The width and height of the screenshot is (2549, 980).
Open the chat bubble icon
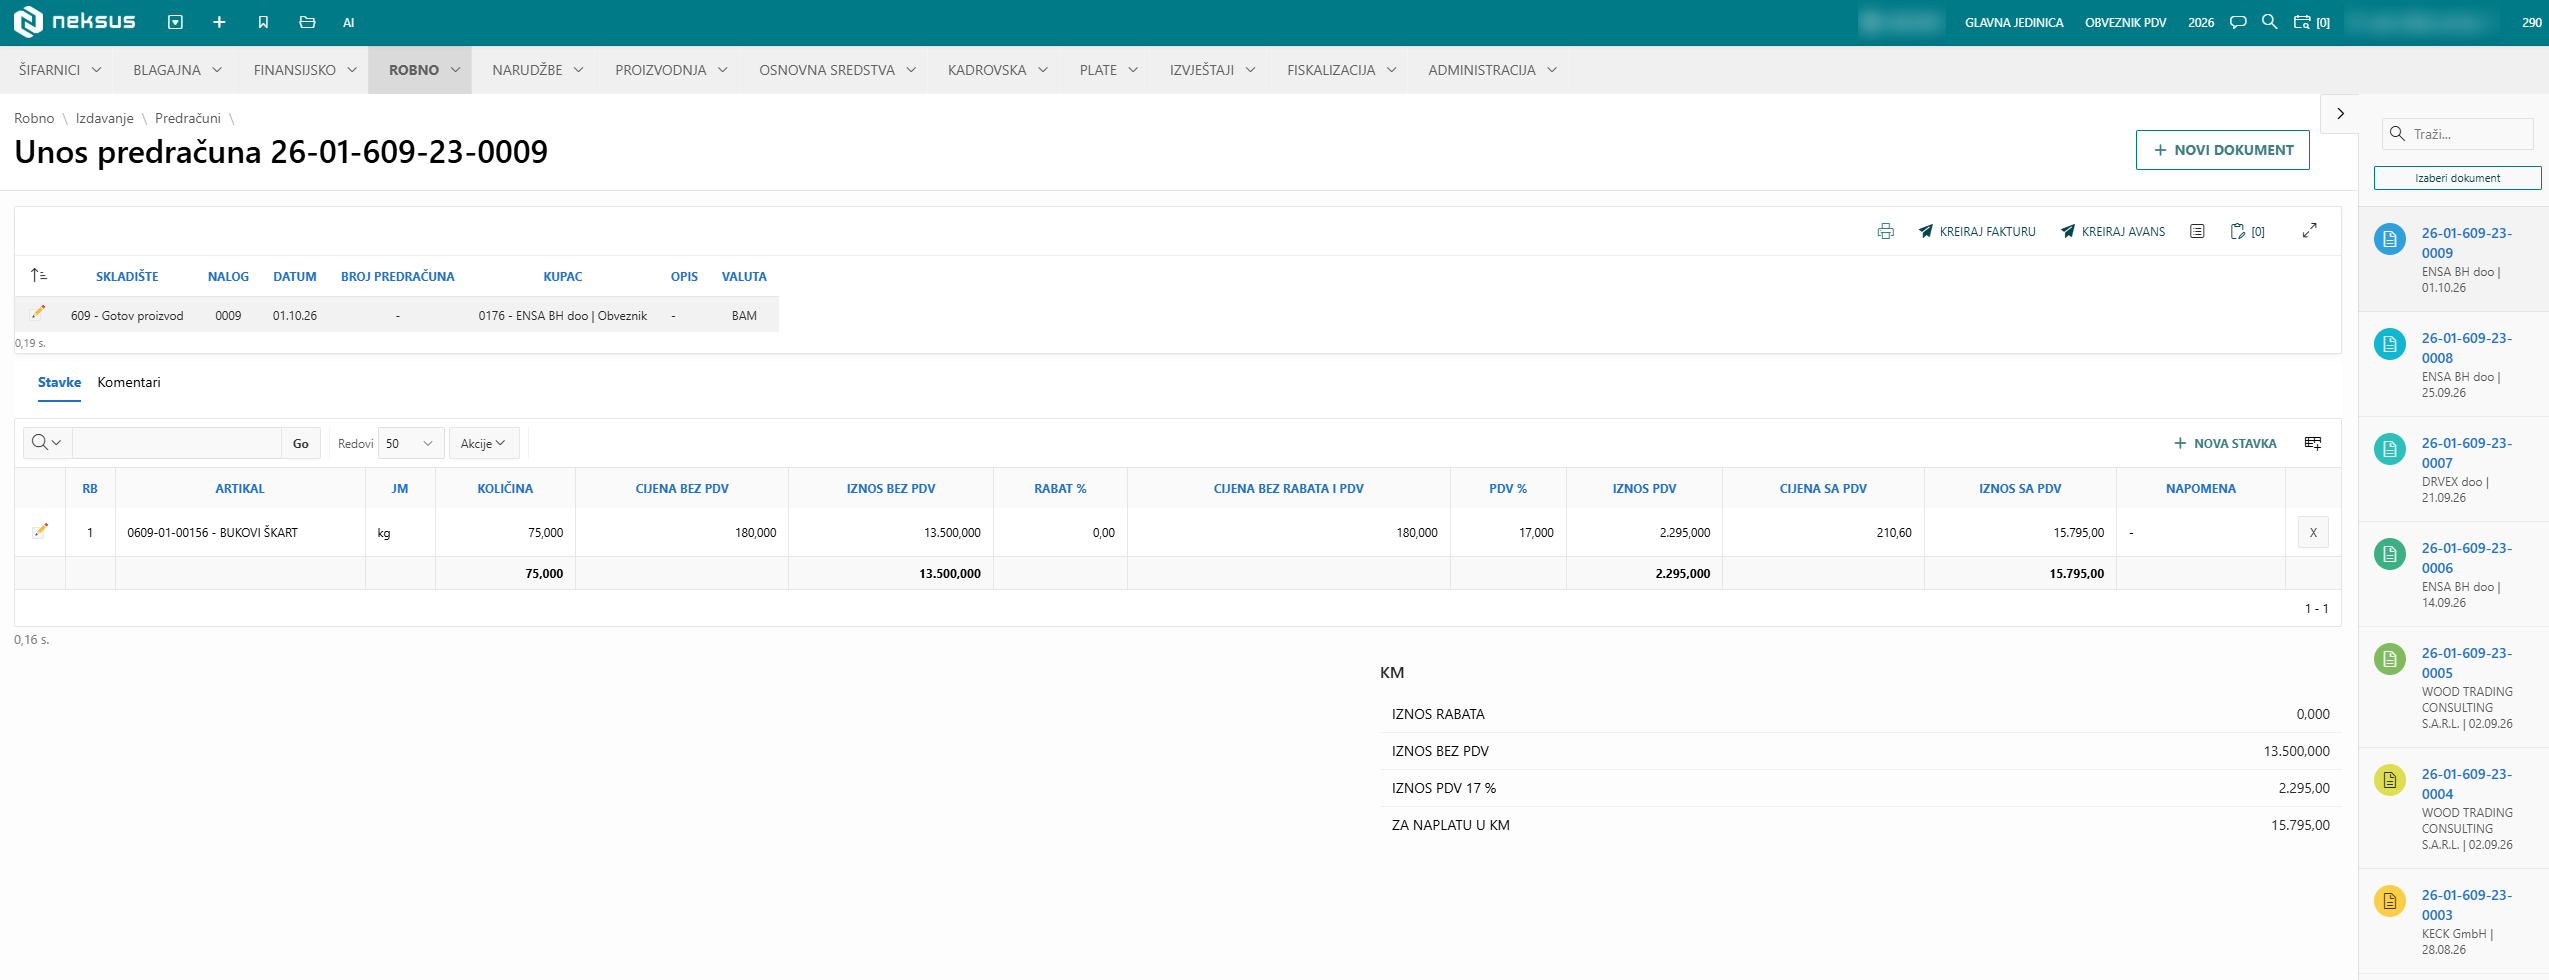(x=2238, y=22)
